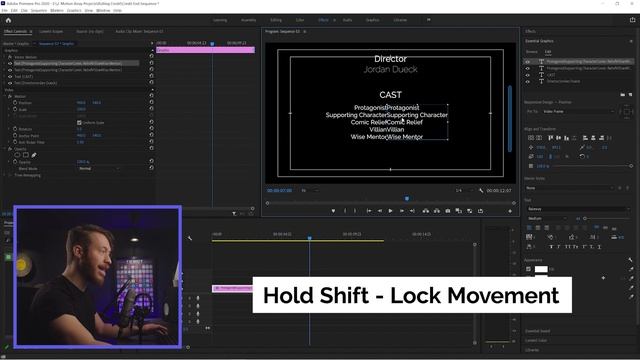Open the Master Styles None dropdown
This screenshot has width=640, height=360.
pos(570,188)
